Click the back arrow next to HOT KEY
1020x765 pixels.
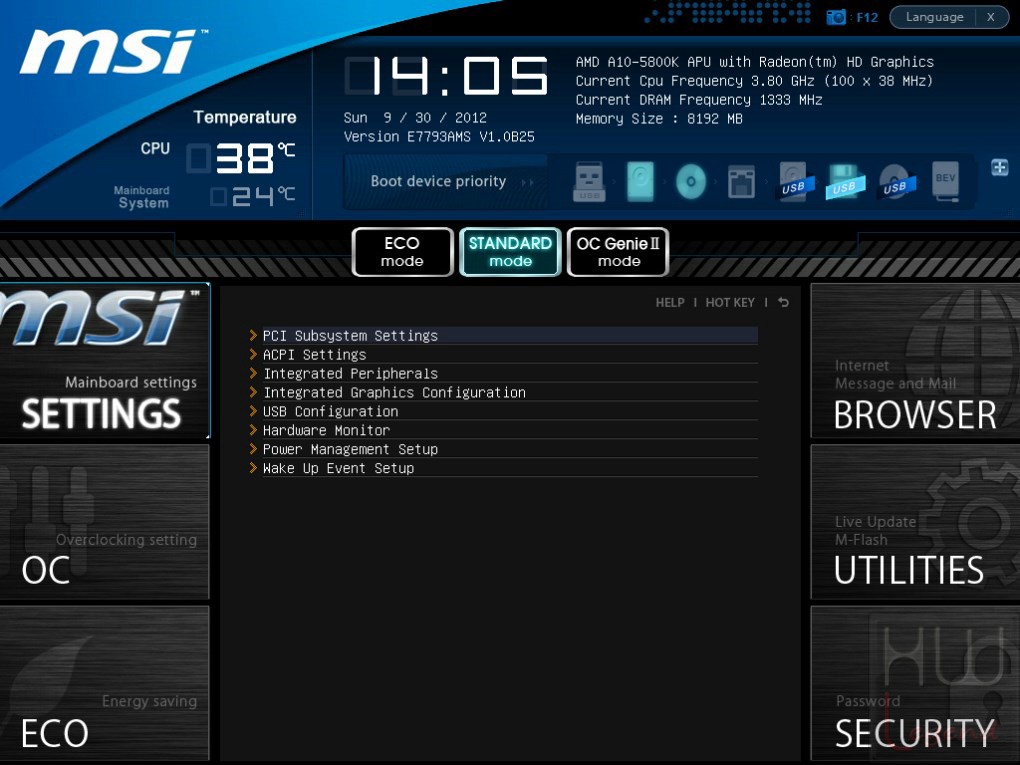pos(783,302)
